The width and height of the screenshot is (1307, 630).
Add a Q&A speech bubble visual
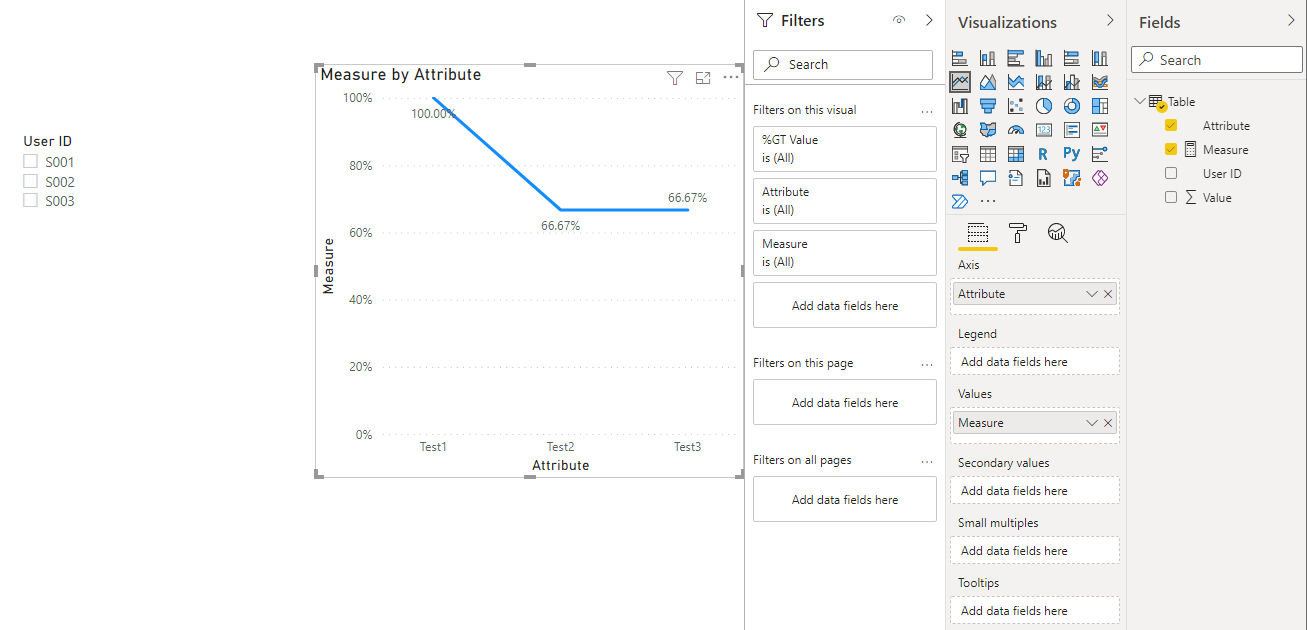[988, 178]
